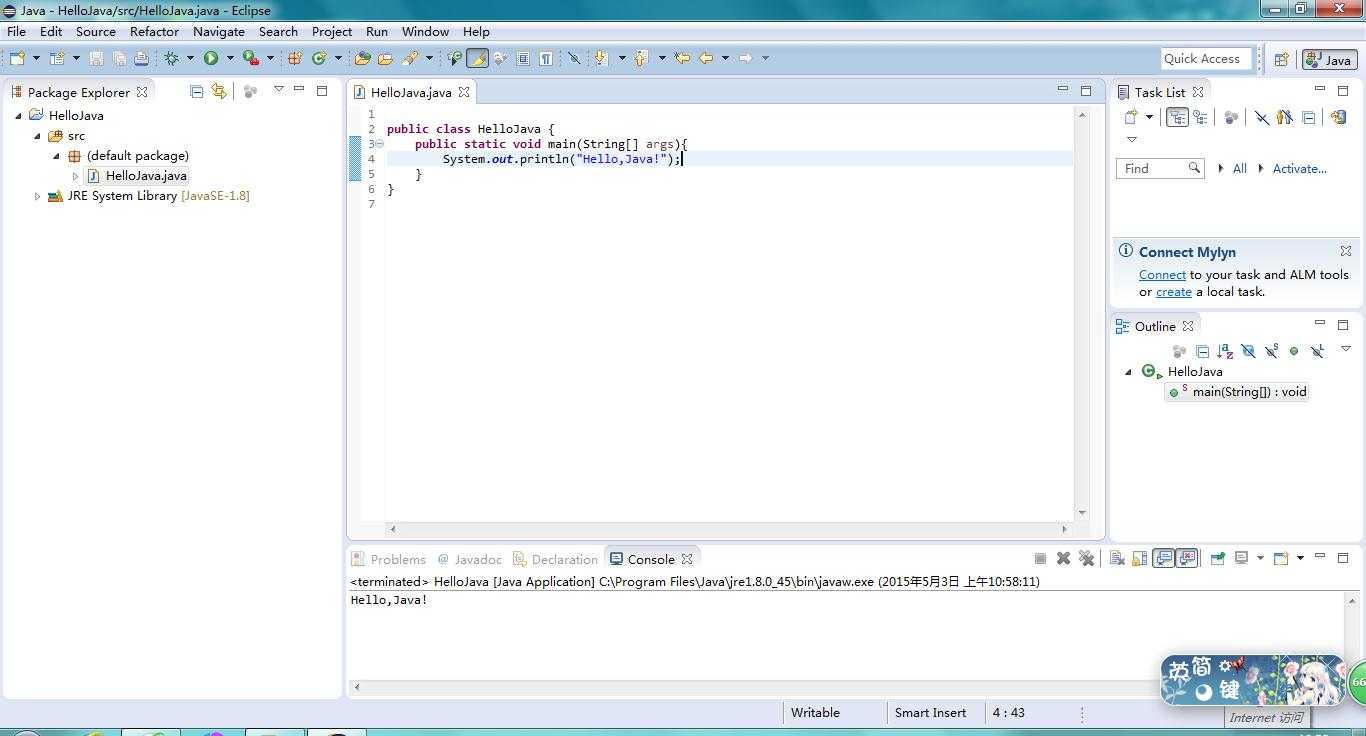The height and width of the screenshot is (736, 1366).
Task: Toggle Mark Occurrences highlighter in toolbar
Action: click(478, 59)
